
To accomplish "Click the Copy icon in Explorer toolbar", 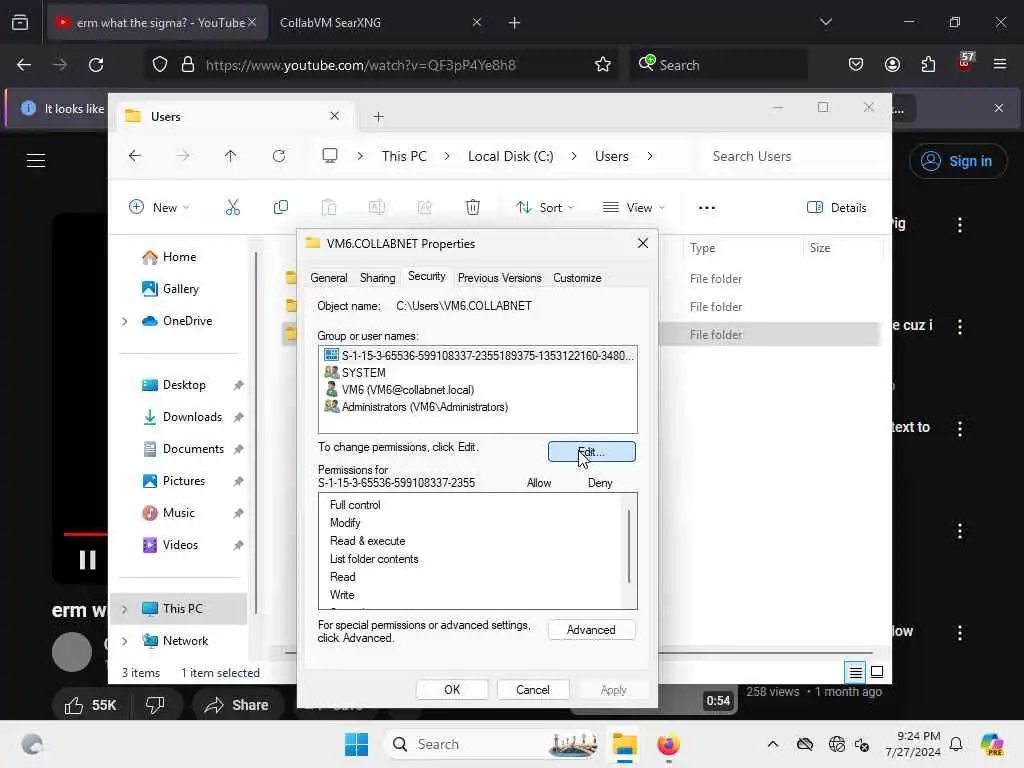I will point(281,208).
